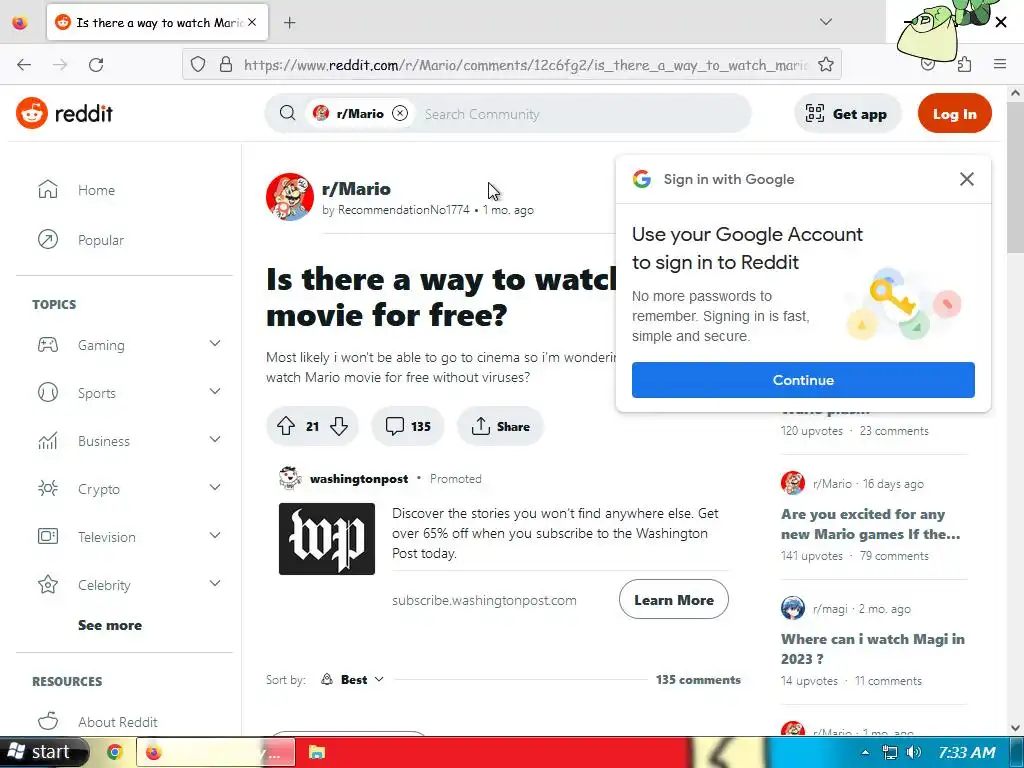Open 'Where can i watch Magi in 2023' post

click(872, 648)
